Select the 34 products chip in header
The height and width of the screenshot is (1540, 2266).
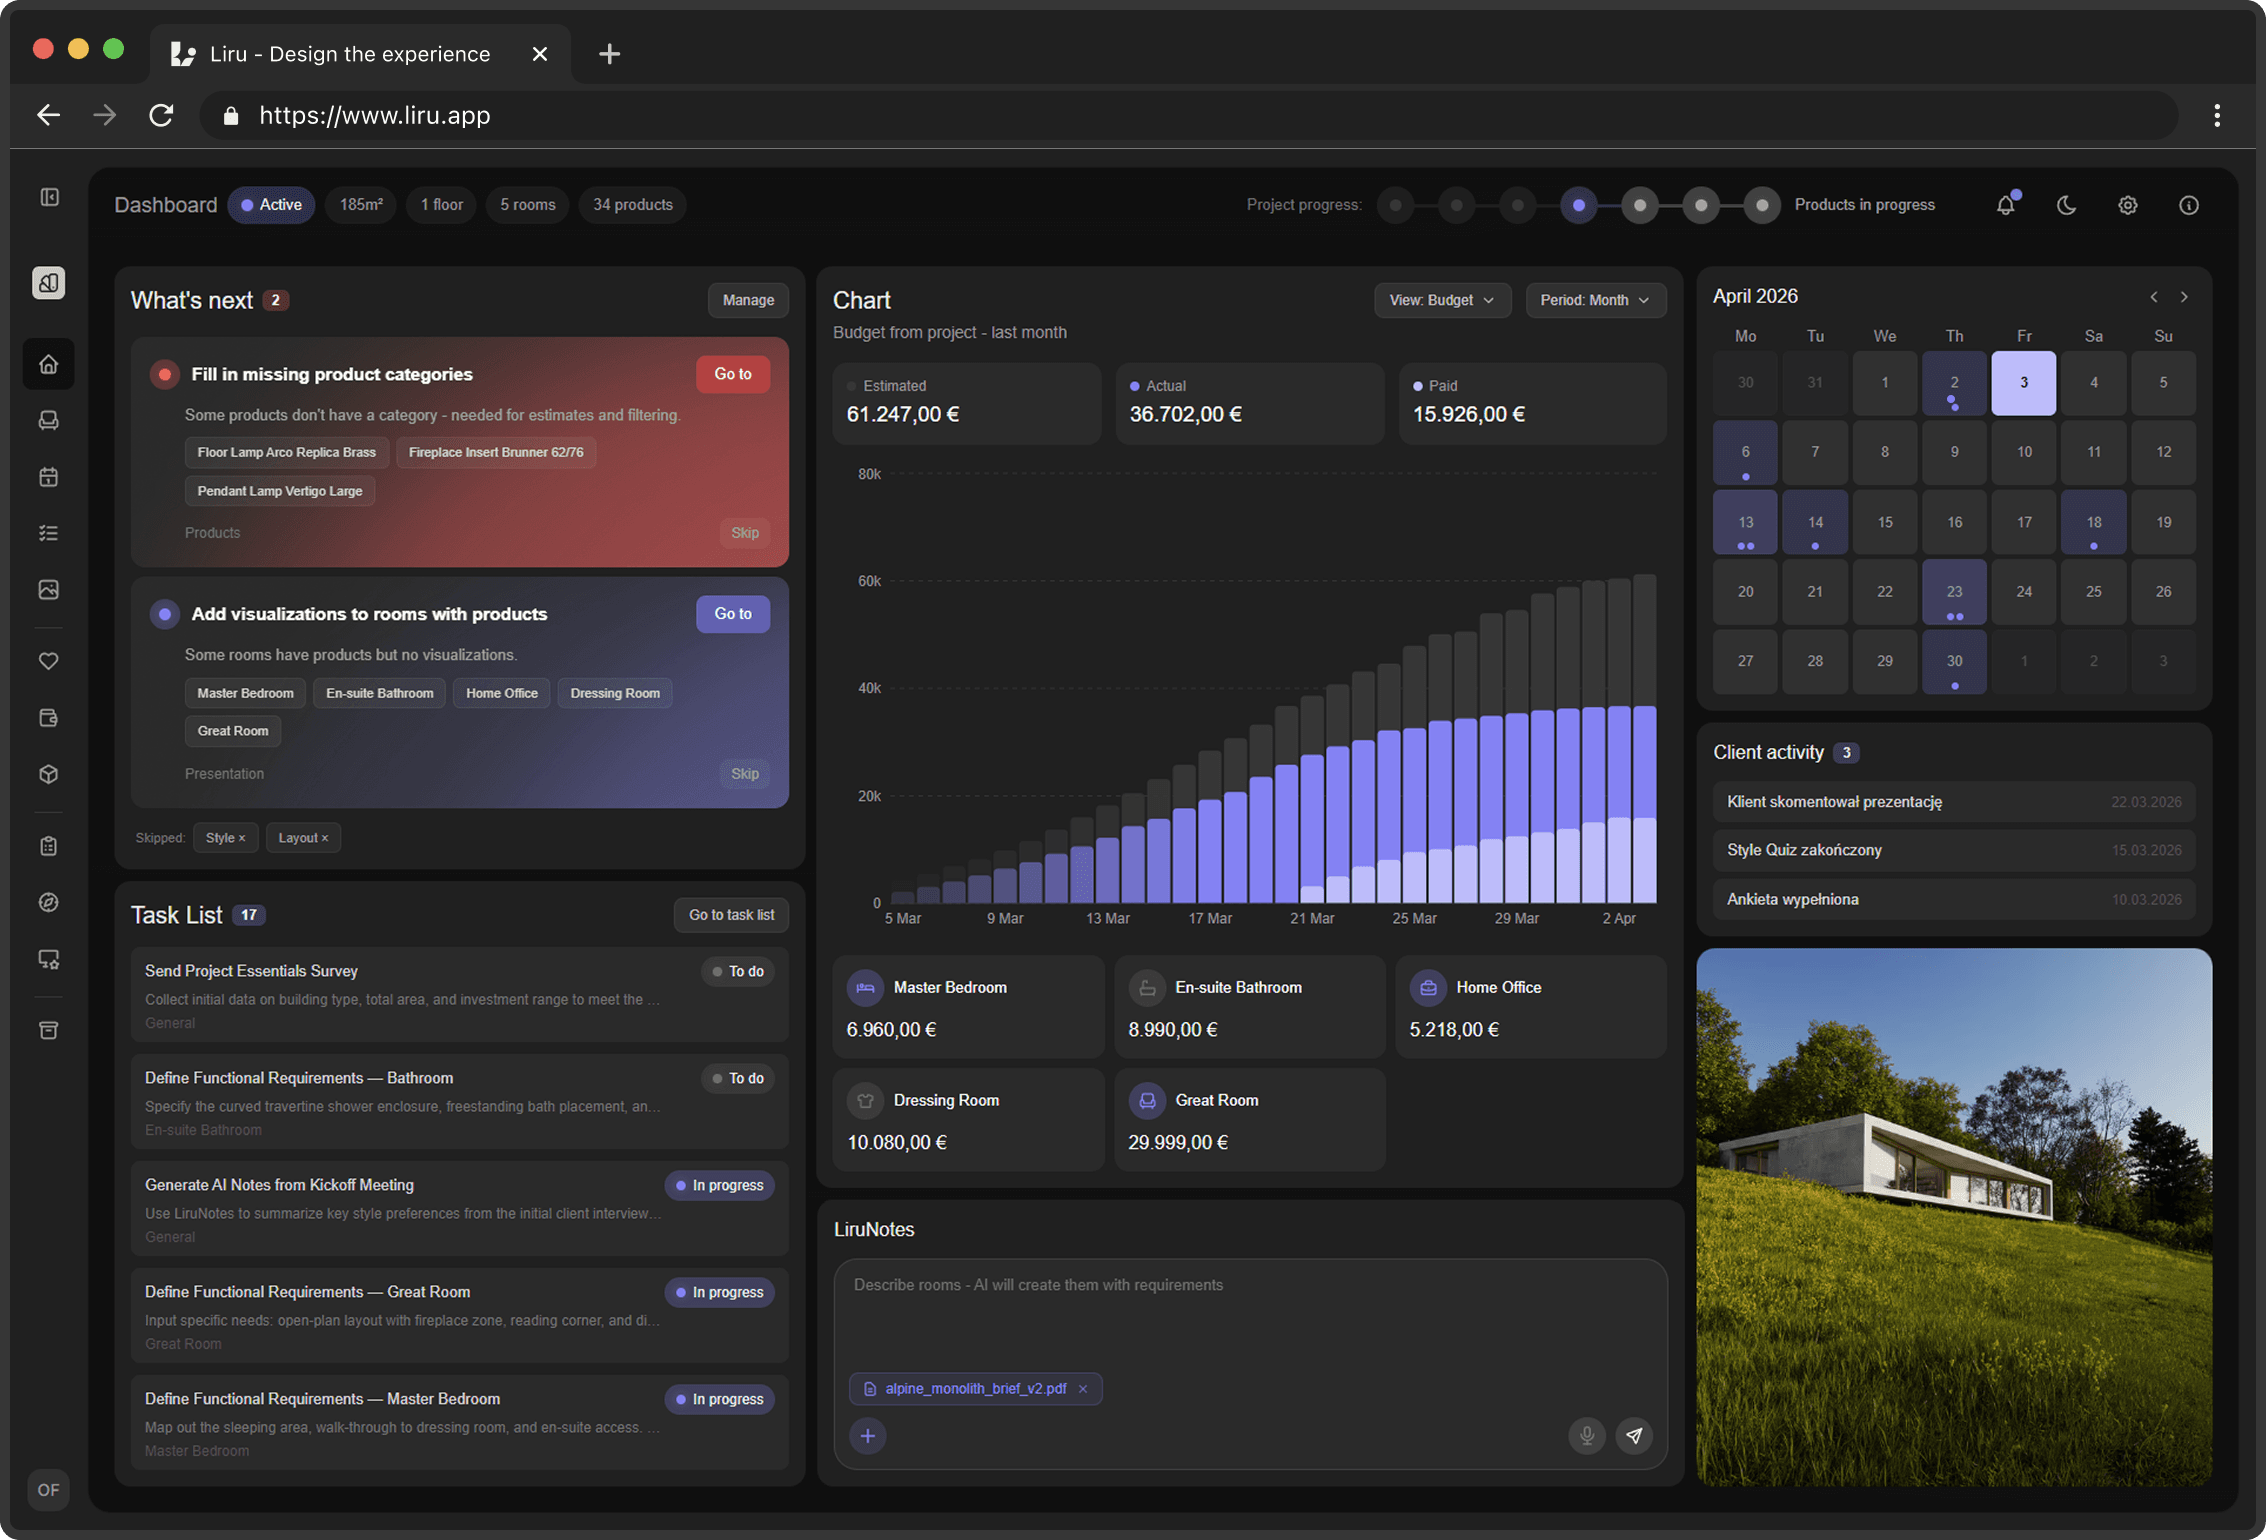click(x=632, y=204)
